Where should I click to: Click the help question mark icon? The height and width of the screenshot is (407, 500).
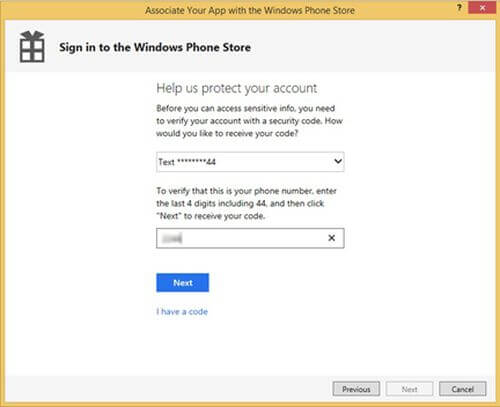459,7
